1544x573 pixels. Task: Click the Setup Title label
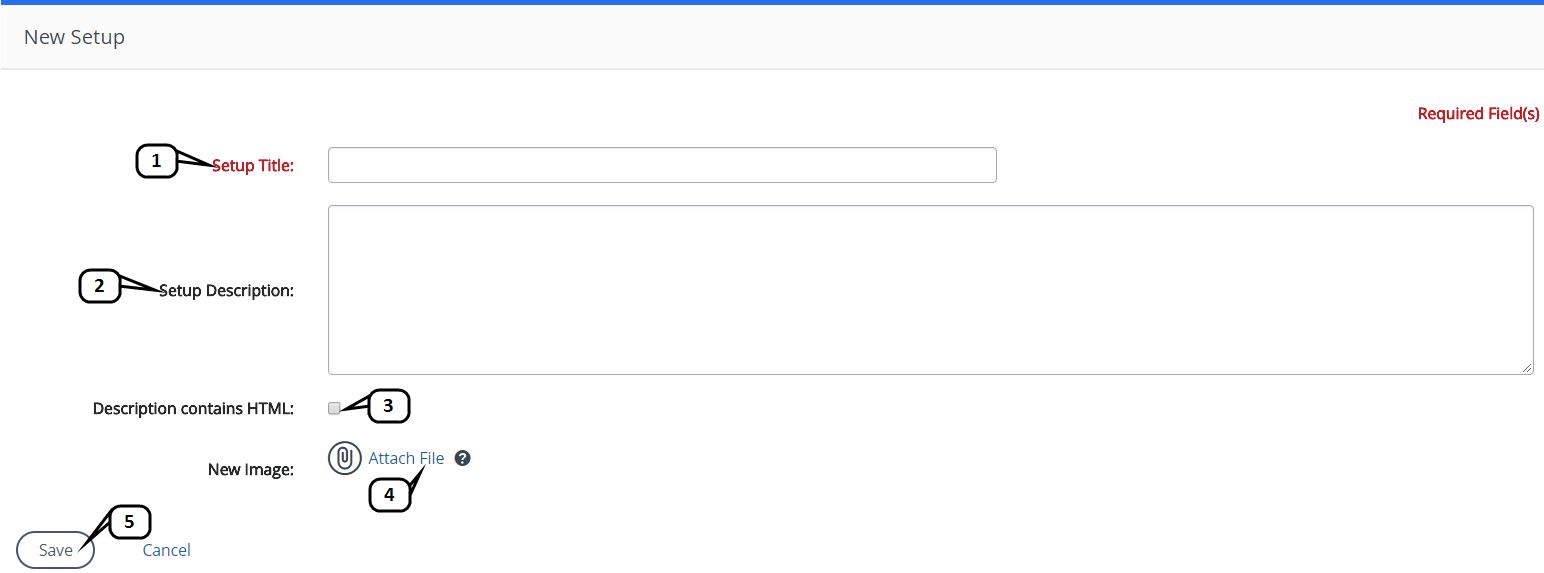[x=253, y=166]
